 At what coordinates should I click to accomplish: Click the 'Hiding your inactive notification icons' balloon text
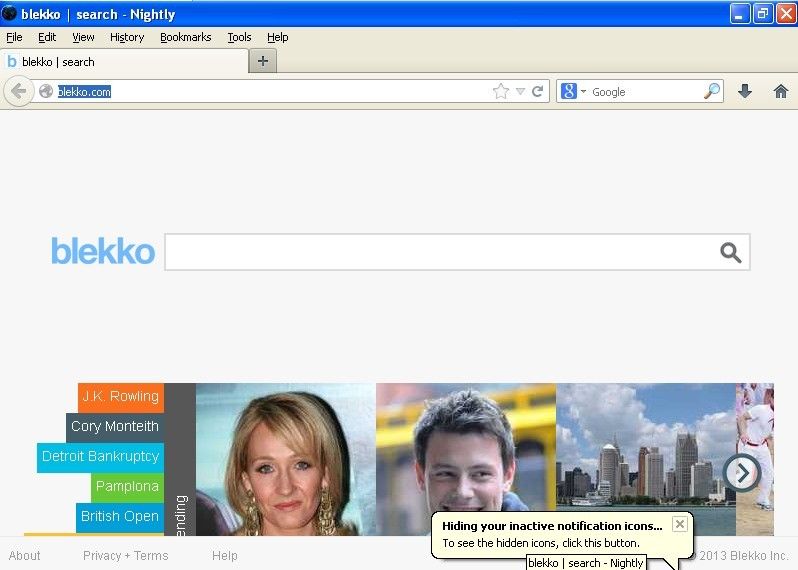pos(552,526)
